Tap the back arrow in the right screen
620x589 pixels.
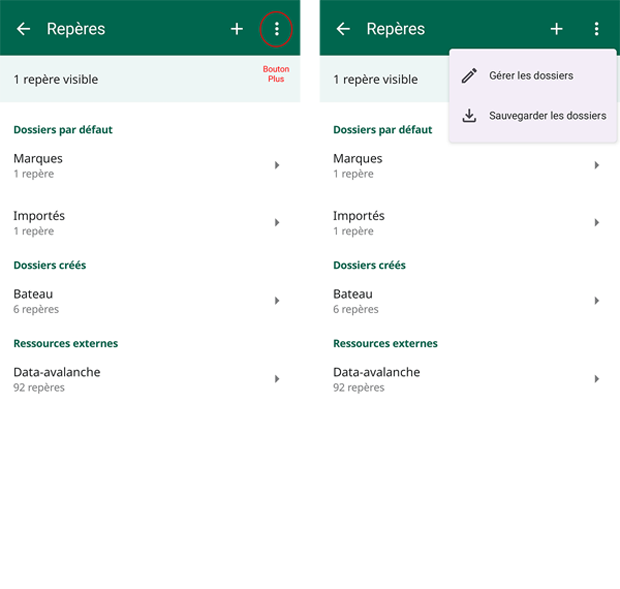343,29
